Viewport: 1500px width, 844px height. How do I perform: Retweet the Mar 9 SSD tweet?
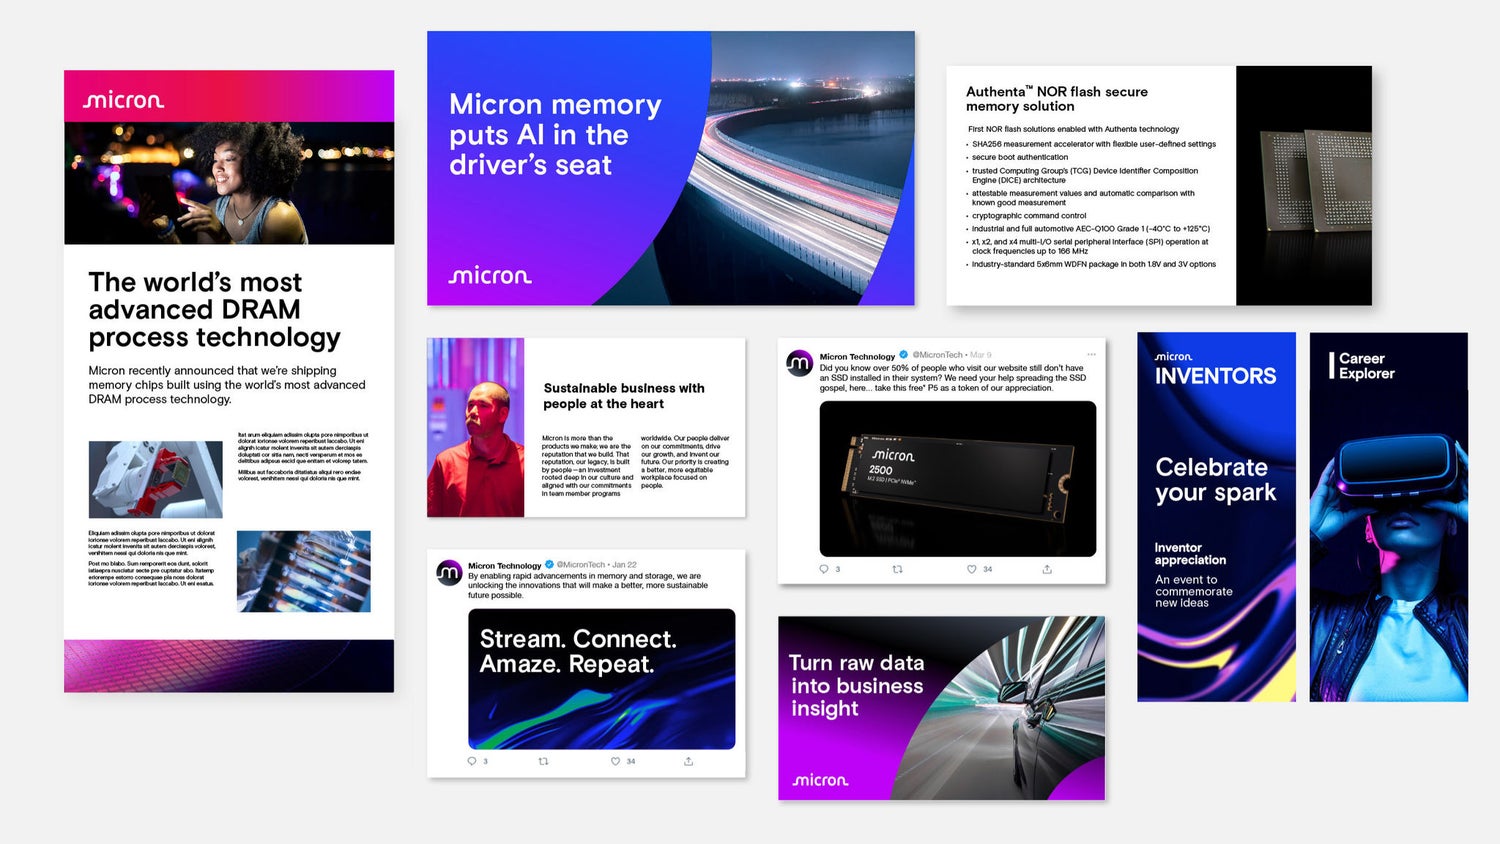click(897, 569)
